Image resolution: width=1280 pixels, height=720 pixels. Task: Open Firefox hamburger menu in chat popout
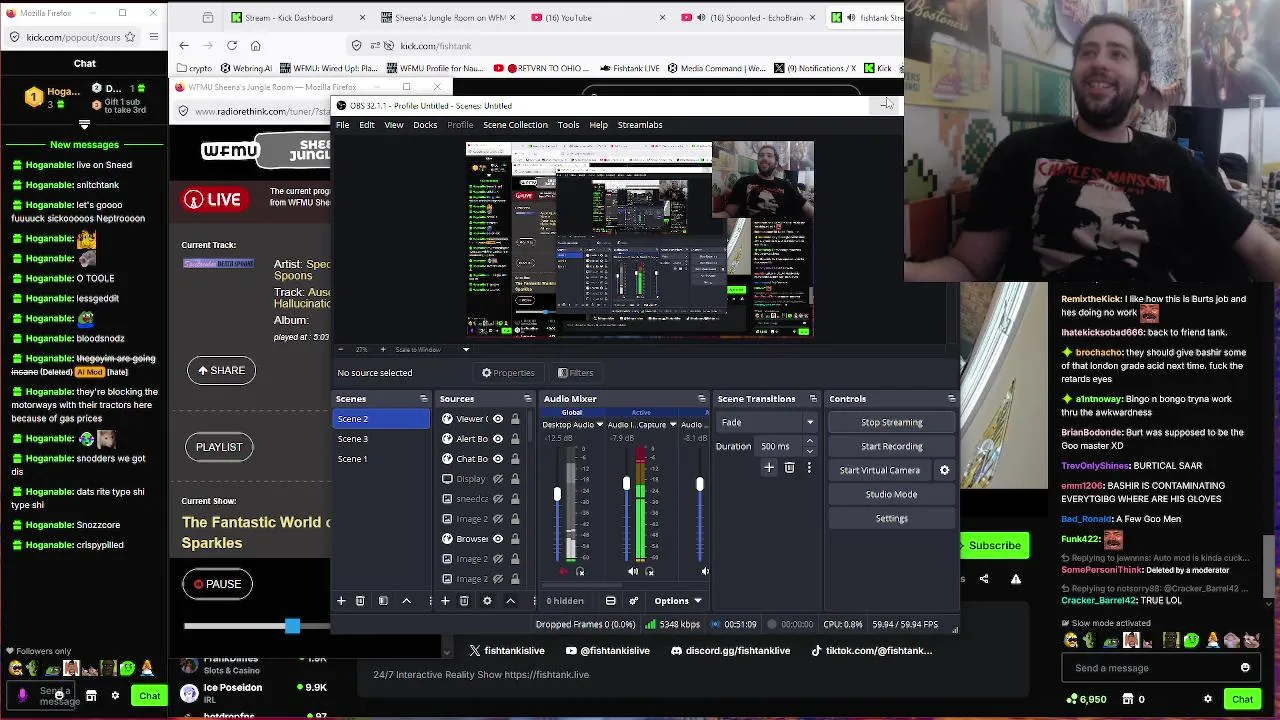tap(153, 37)
